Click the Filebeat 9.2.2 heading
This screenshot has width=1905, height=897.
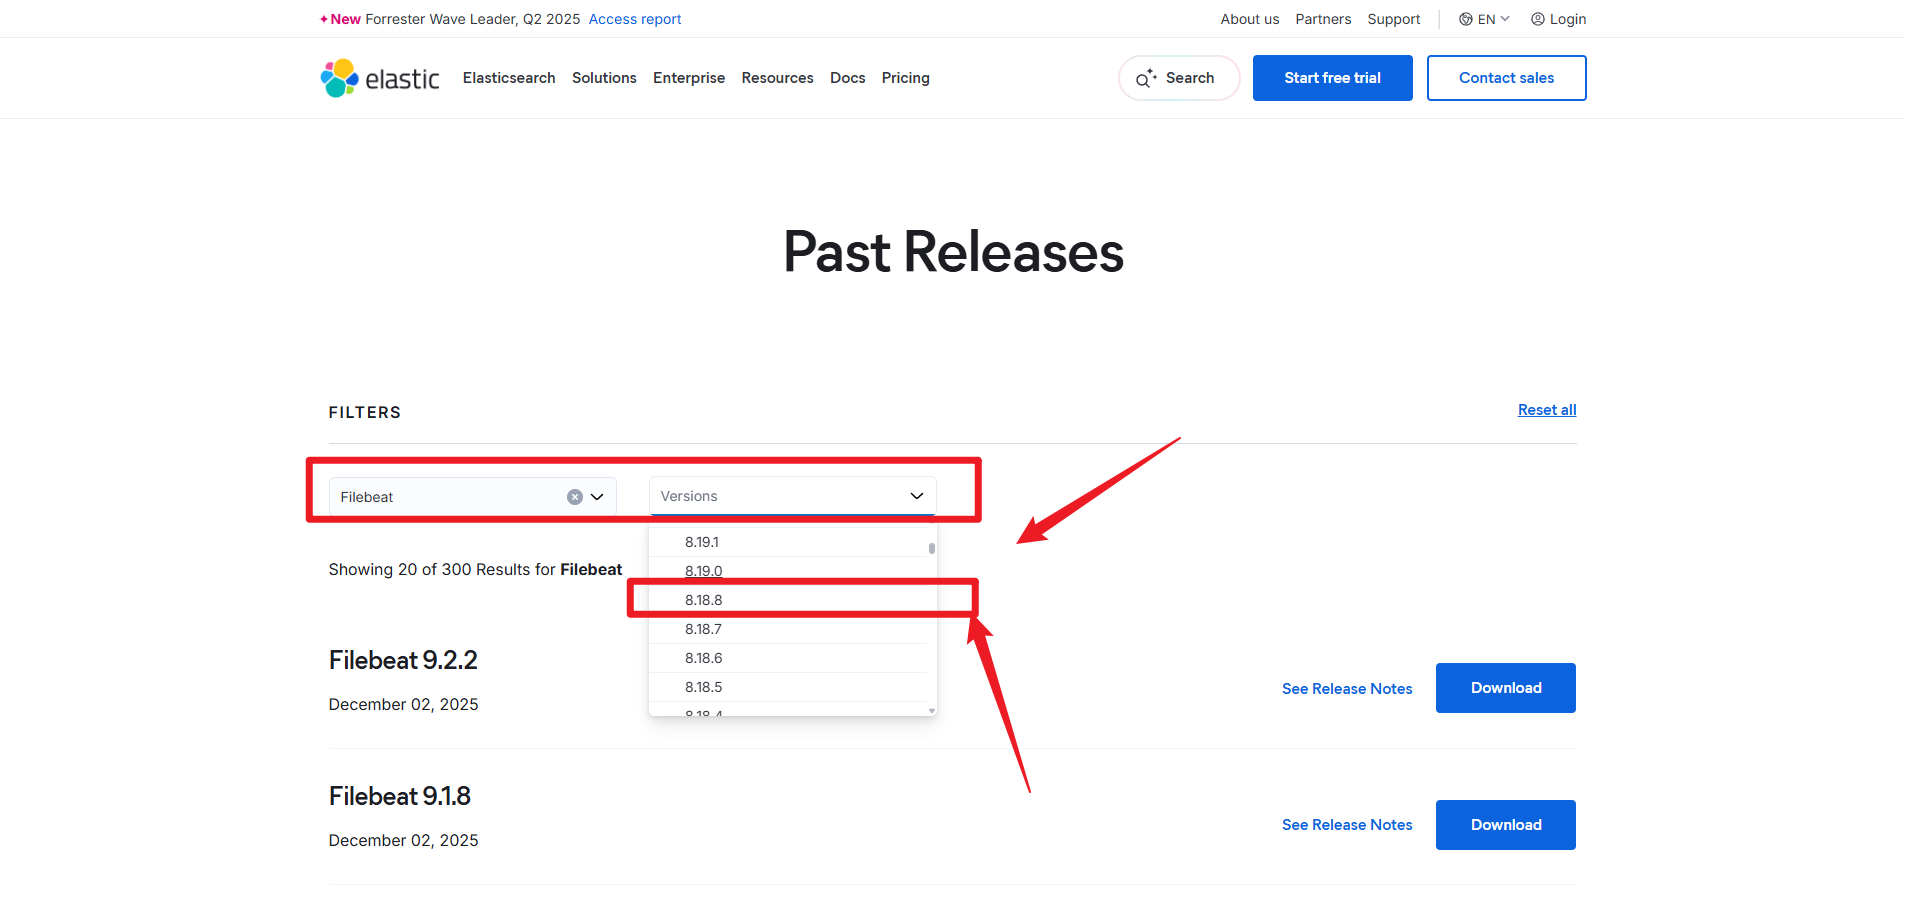pyautogui.click(x=403, y=660)
